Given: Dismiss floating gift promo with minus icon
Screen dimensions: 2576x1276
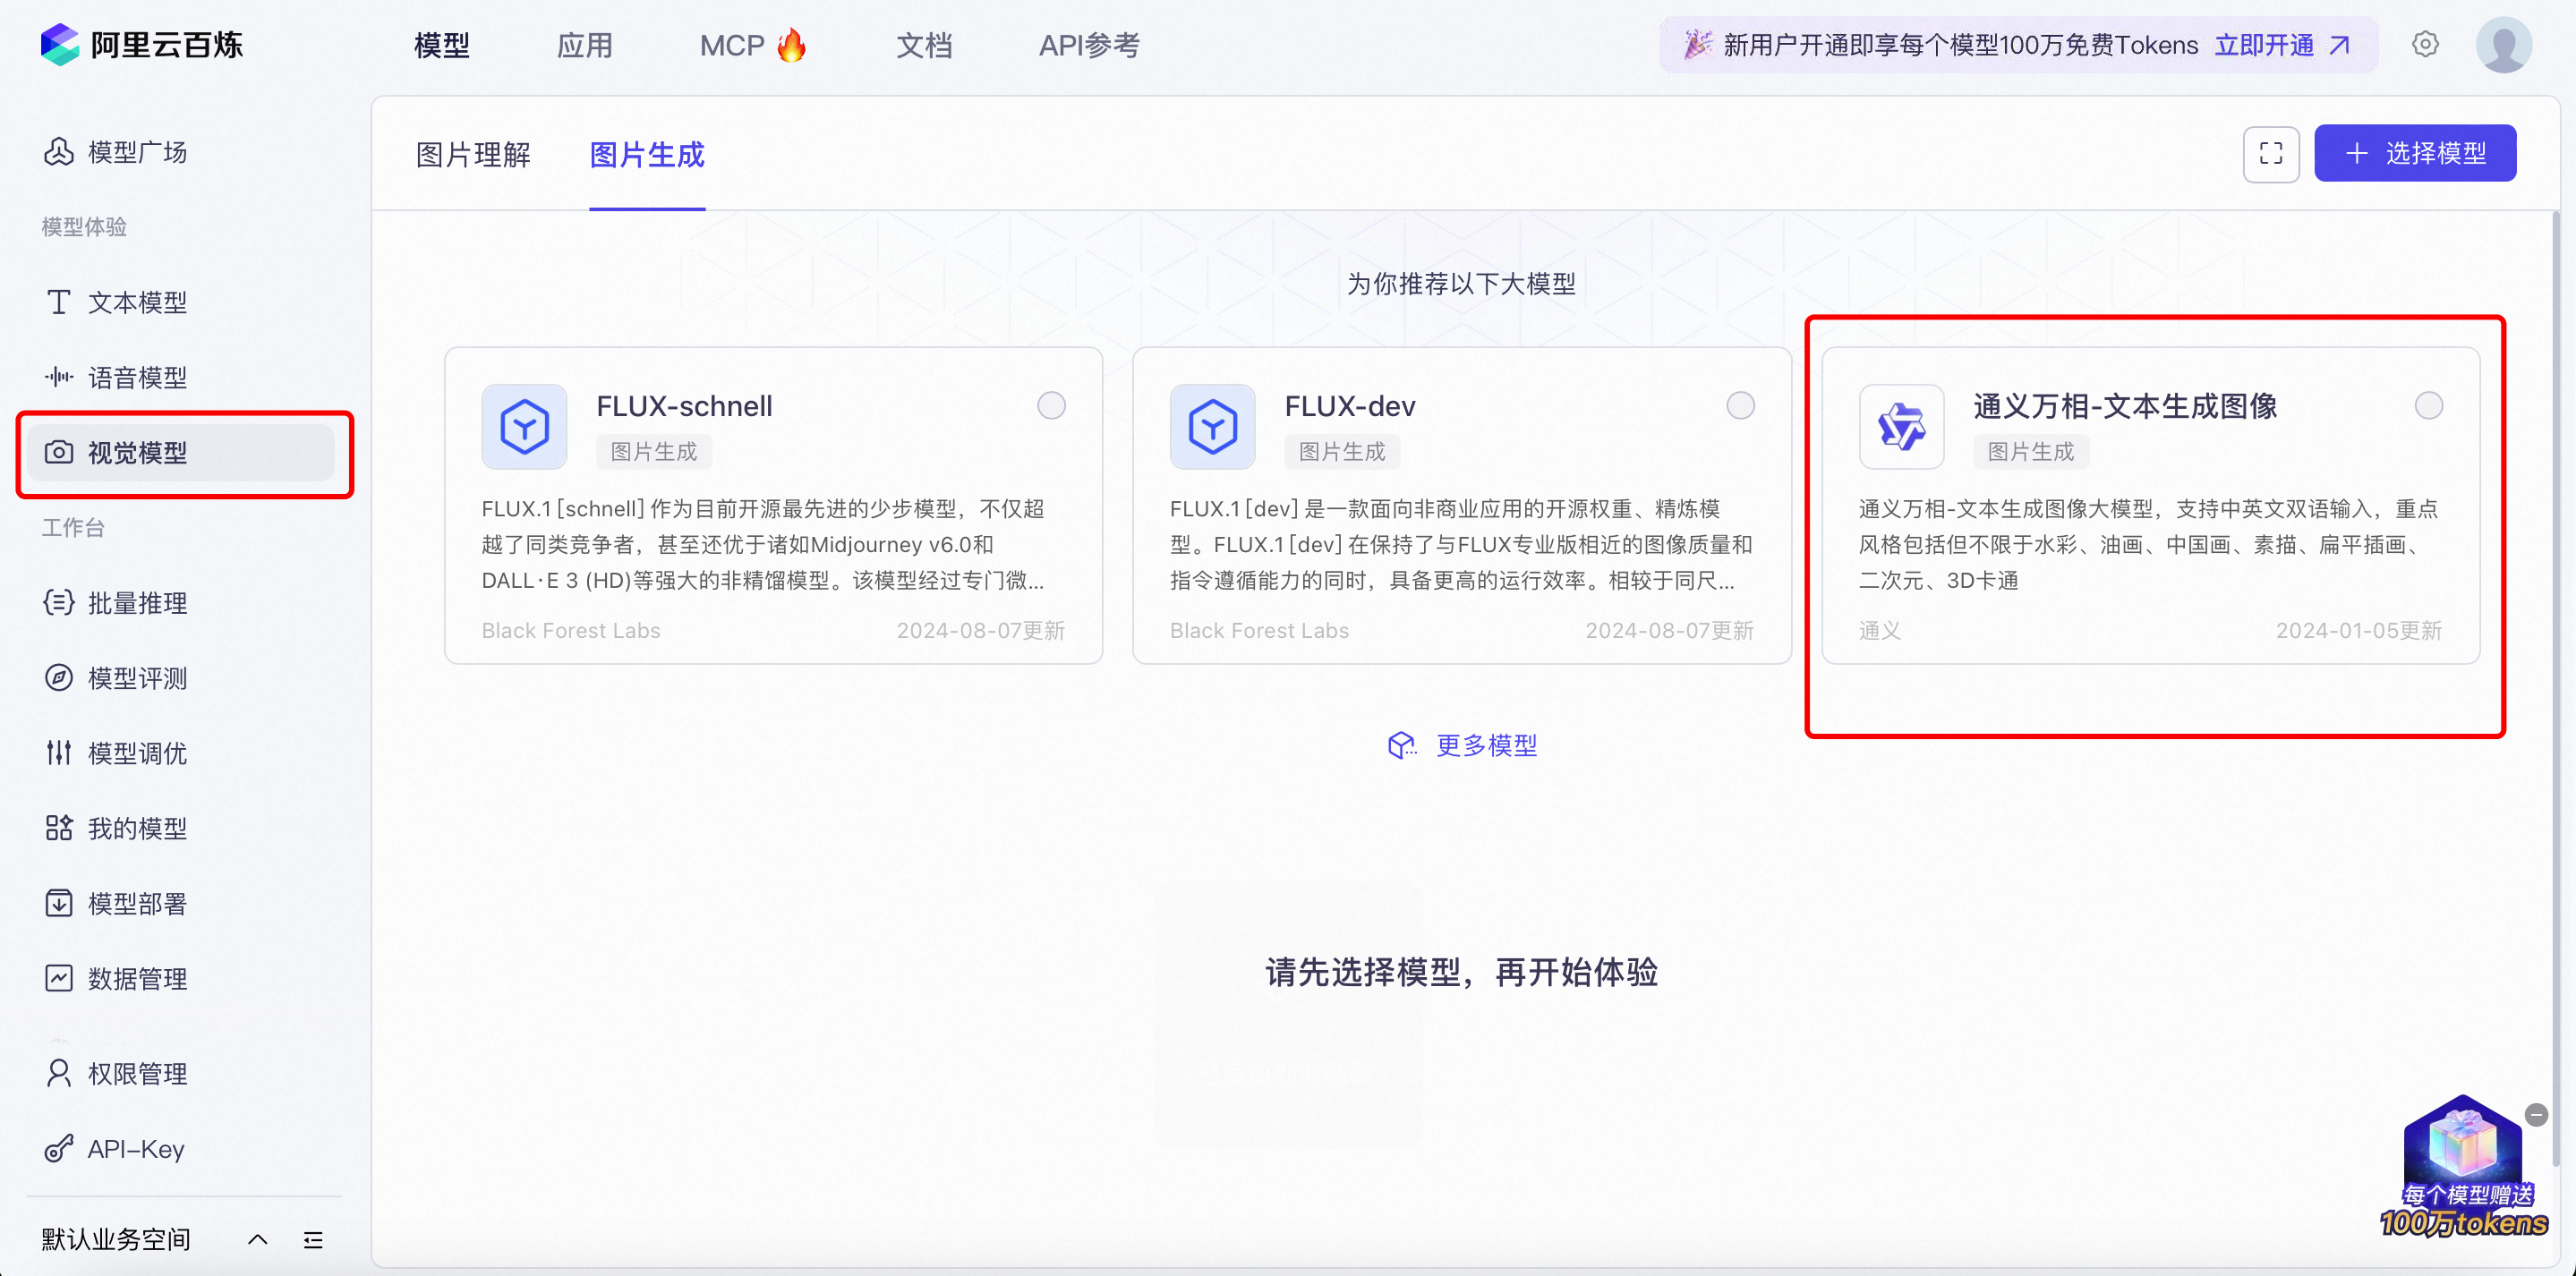Looking at the screenshot, I should pos(2536,1115).
